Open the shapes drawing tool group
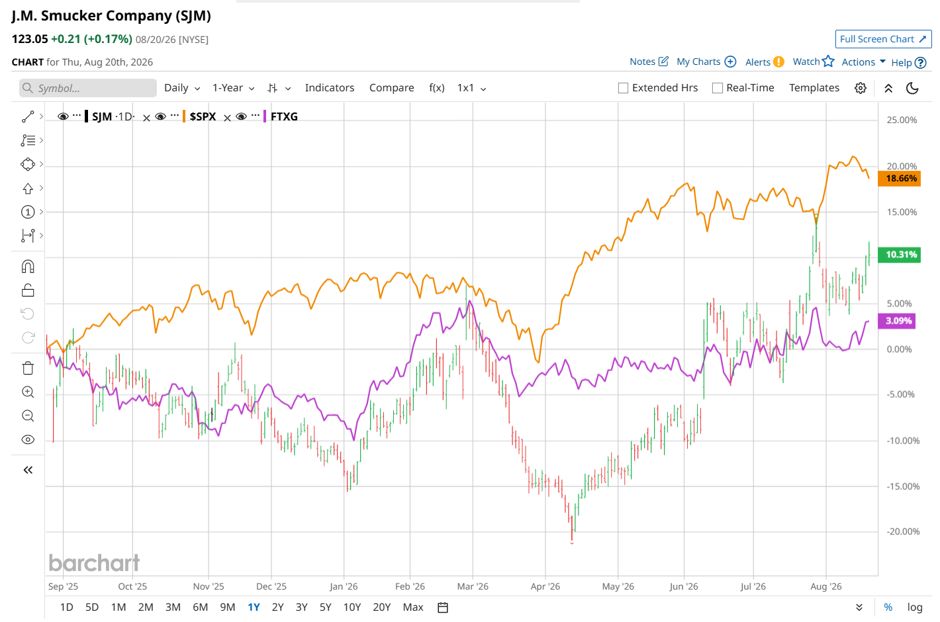Image resolution: width=940 pixels, height=622 pixels. point(28,164)
